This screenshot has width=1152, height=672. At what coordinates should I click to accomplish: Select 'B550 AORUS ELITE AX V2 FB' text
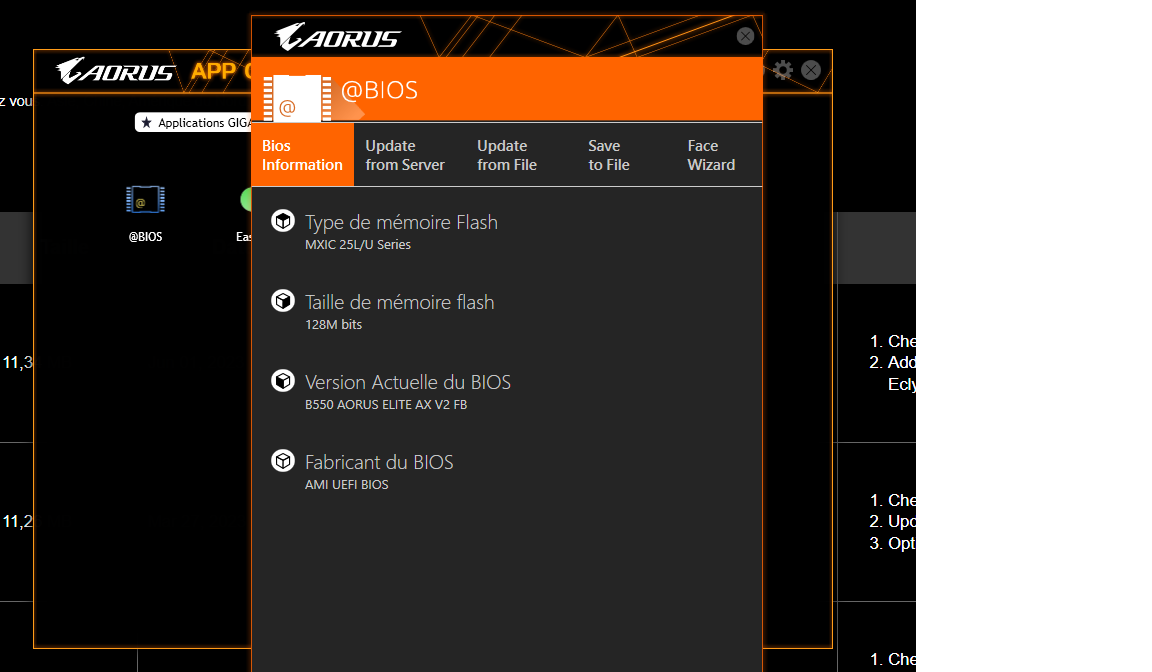386,405
